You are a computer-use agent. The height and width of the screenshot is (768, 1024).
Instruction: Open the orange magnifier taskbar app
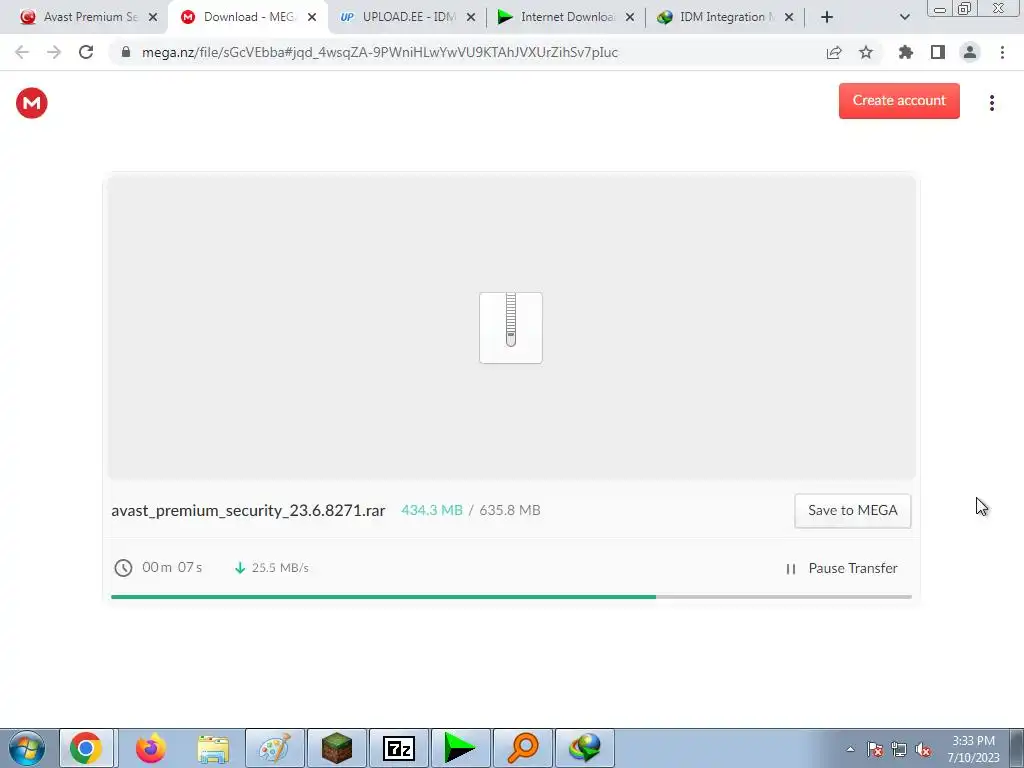(522, 748)
